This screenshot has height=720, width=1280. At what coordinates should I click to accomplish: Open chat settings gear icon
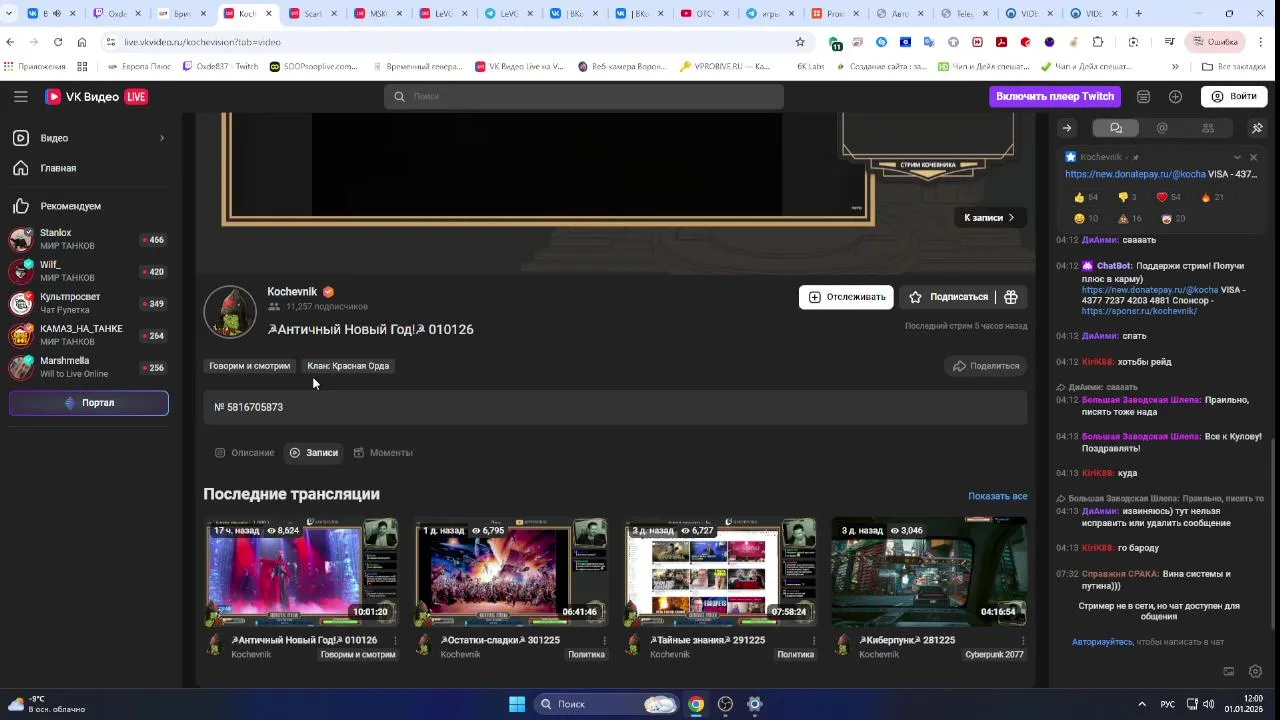point(1256,672)
